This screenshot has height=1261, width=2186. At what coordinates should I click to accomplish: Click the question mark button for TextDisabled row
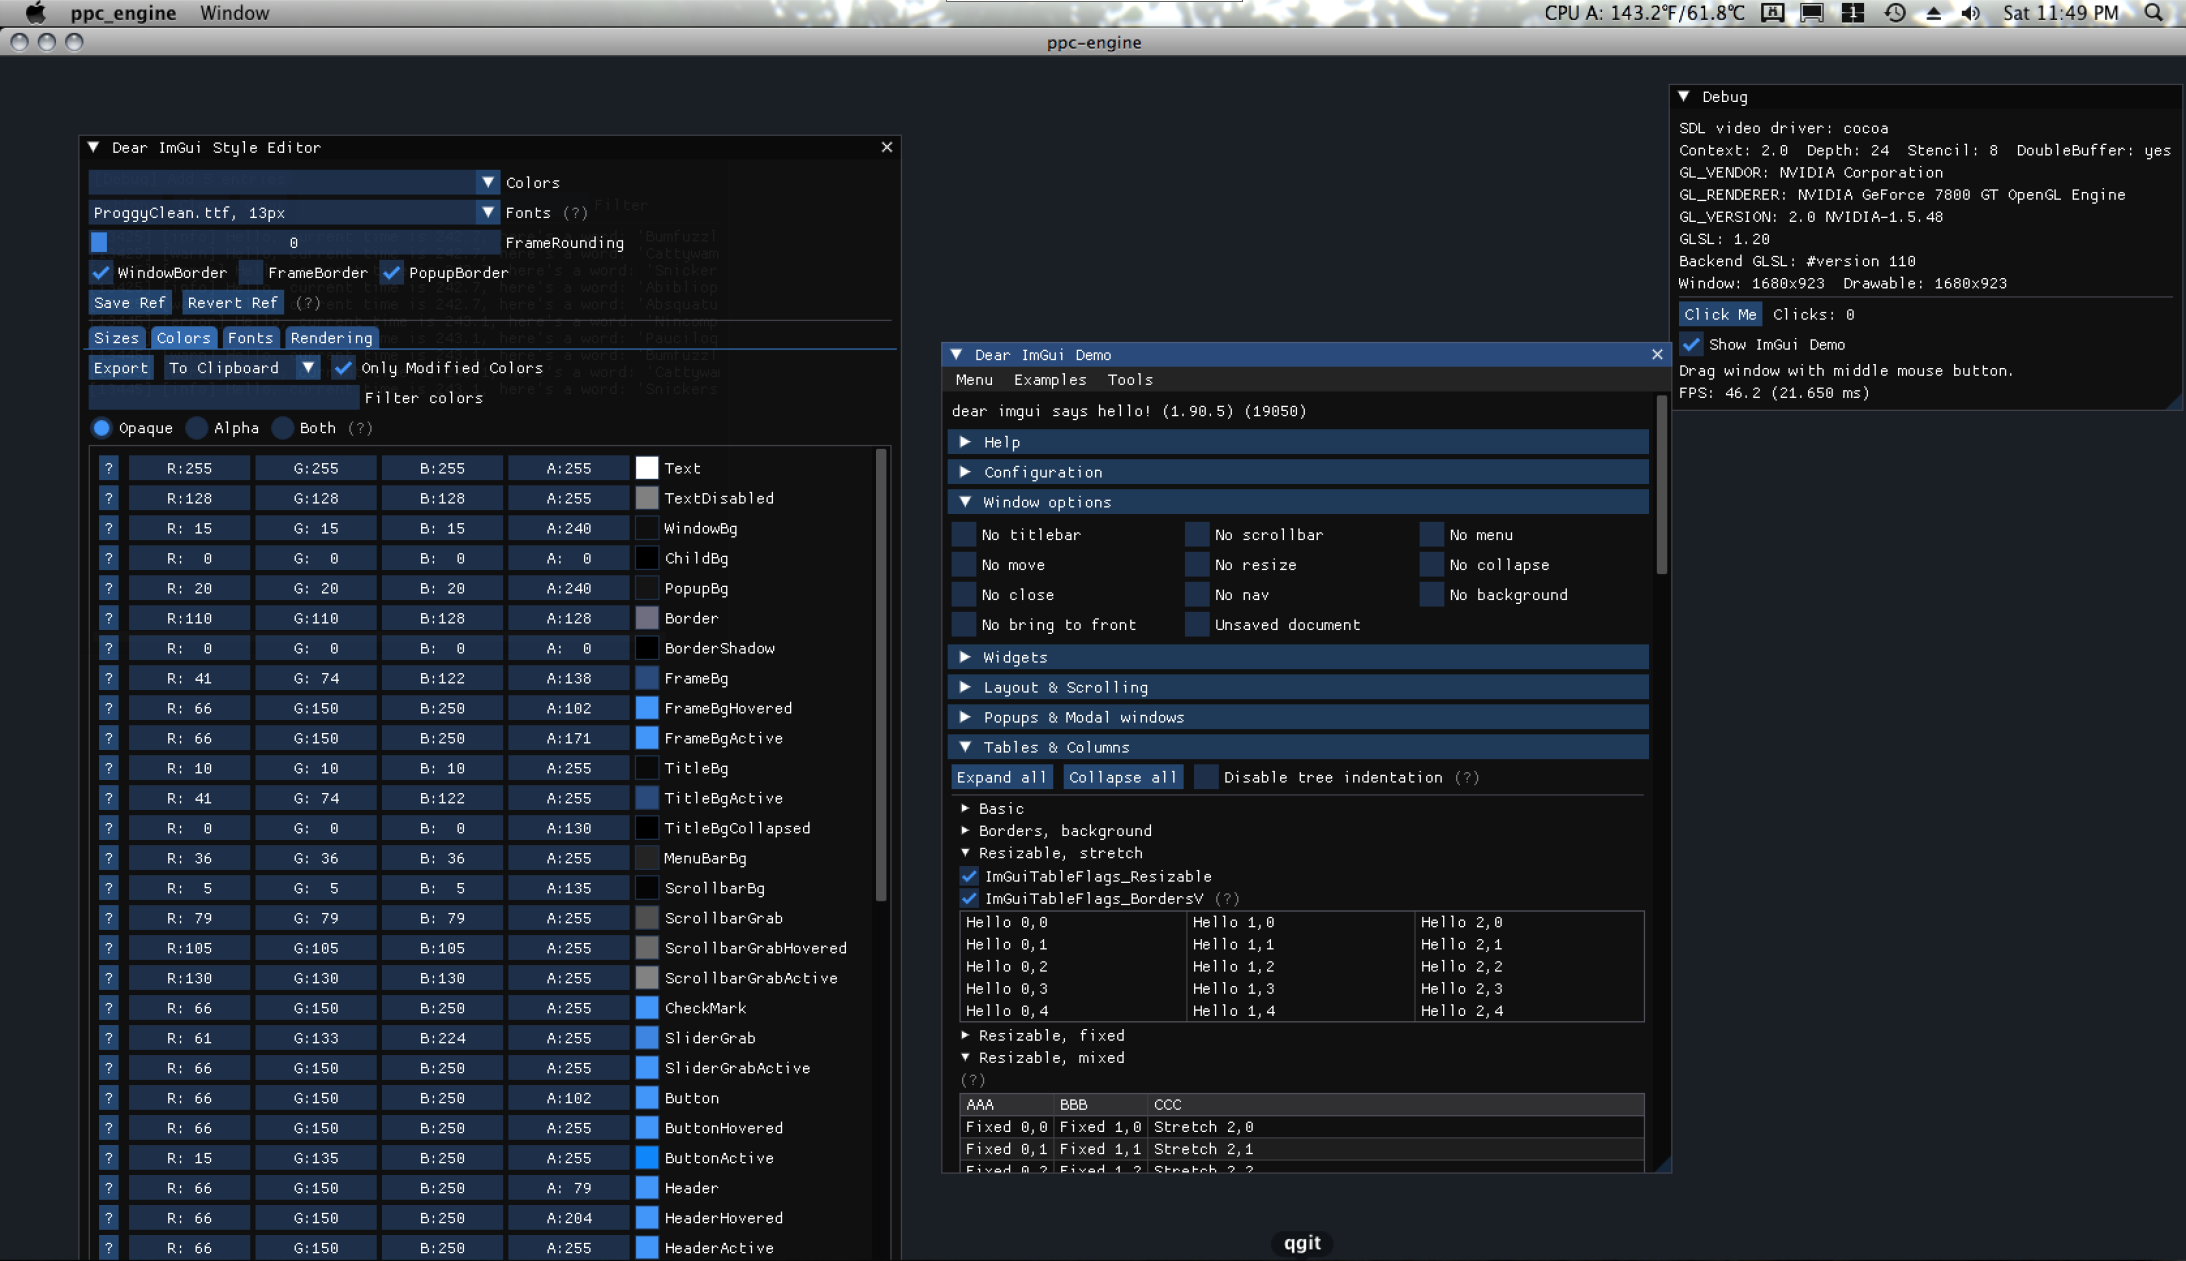109,498
